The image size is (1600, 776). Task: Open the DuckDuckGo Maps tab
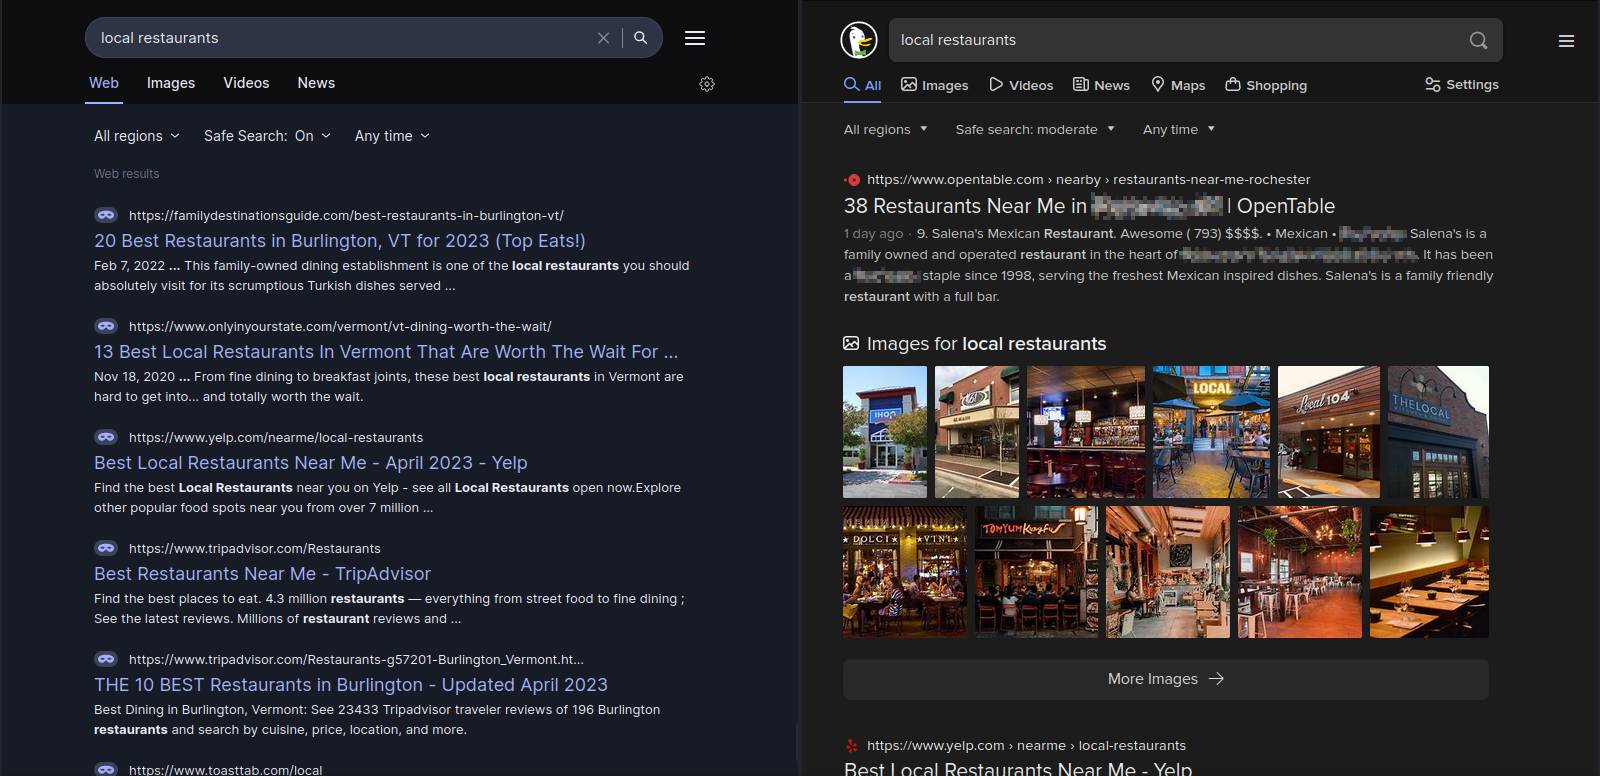point(1178,85)
